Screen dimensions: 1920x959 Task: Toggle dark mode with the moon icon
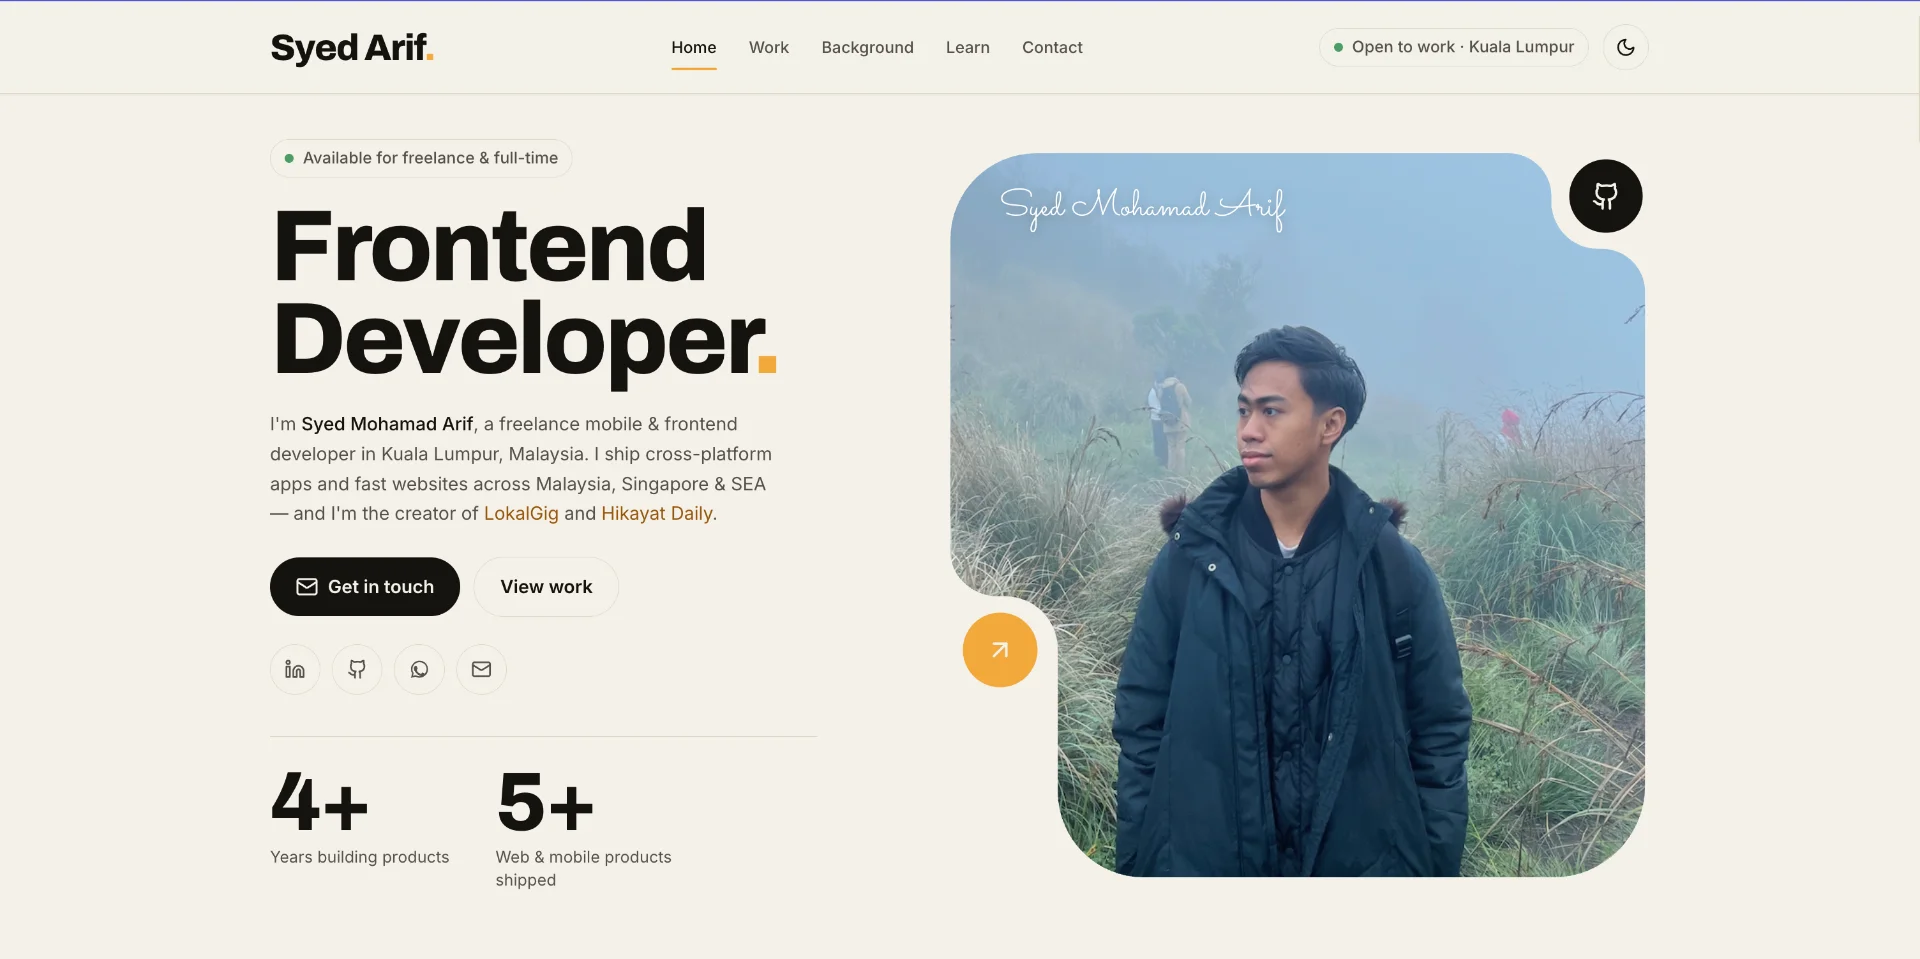tap(1625, 47)
